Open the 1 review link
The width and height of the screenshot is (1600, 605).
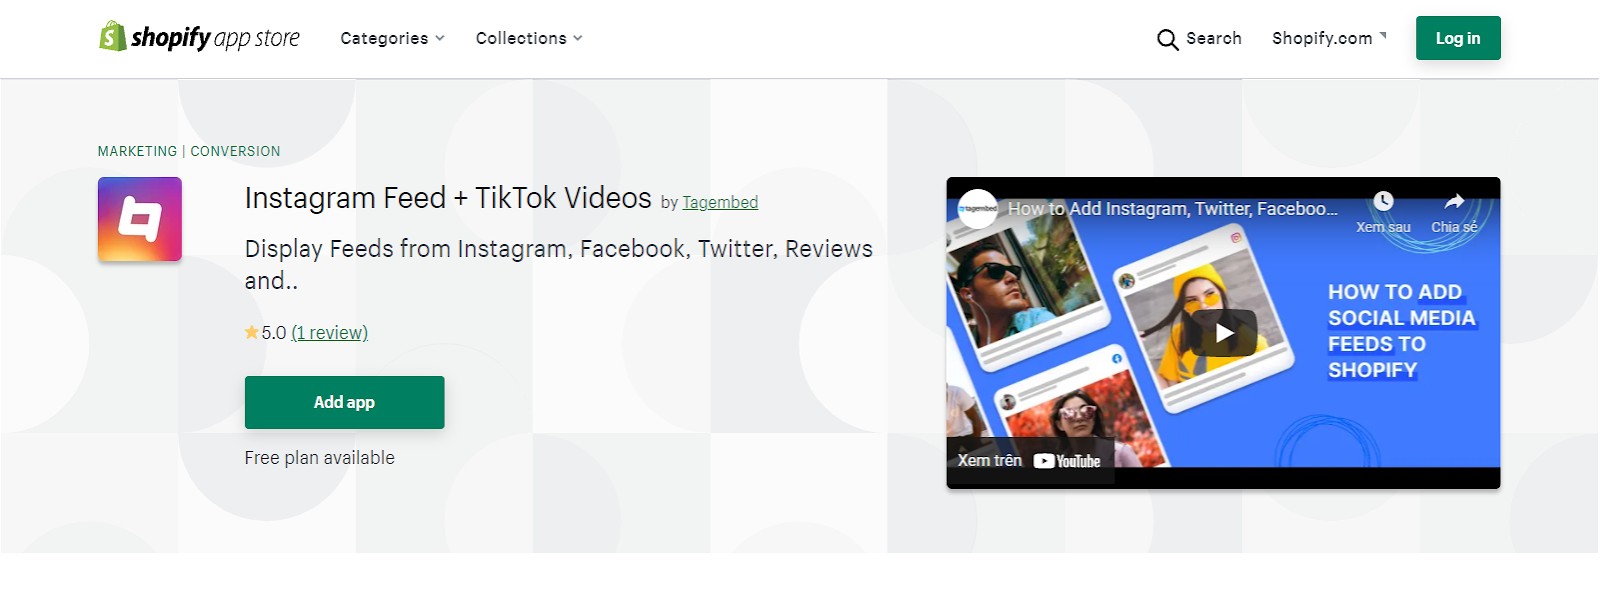pos(330,333)
